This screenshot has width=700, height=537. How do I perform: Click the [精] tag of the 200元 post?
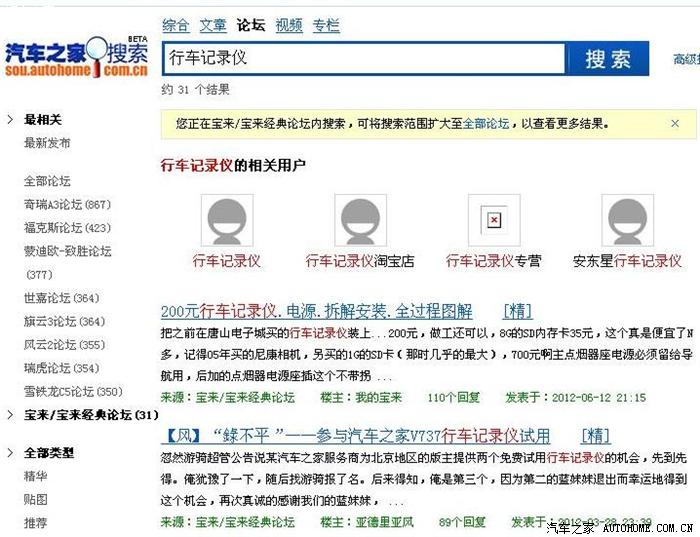pyautogui.click(x=517, y=312)
